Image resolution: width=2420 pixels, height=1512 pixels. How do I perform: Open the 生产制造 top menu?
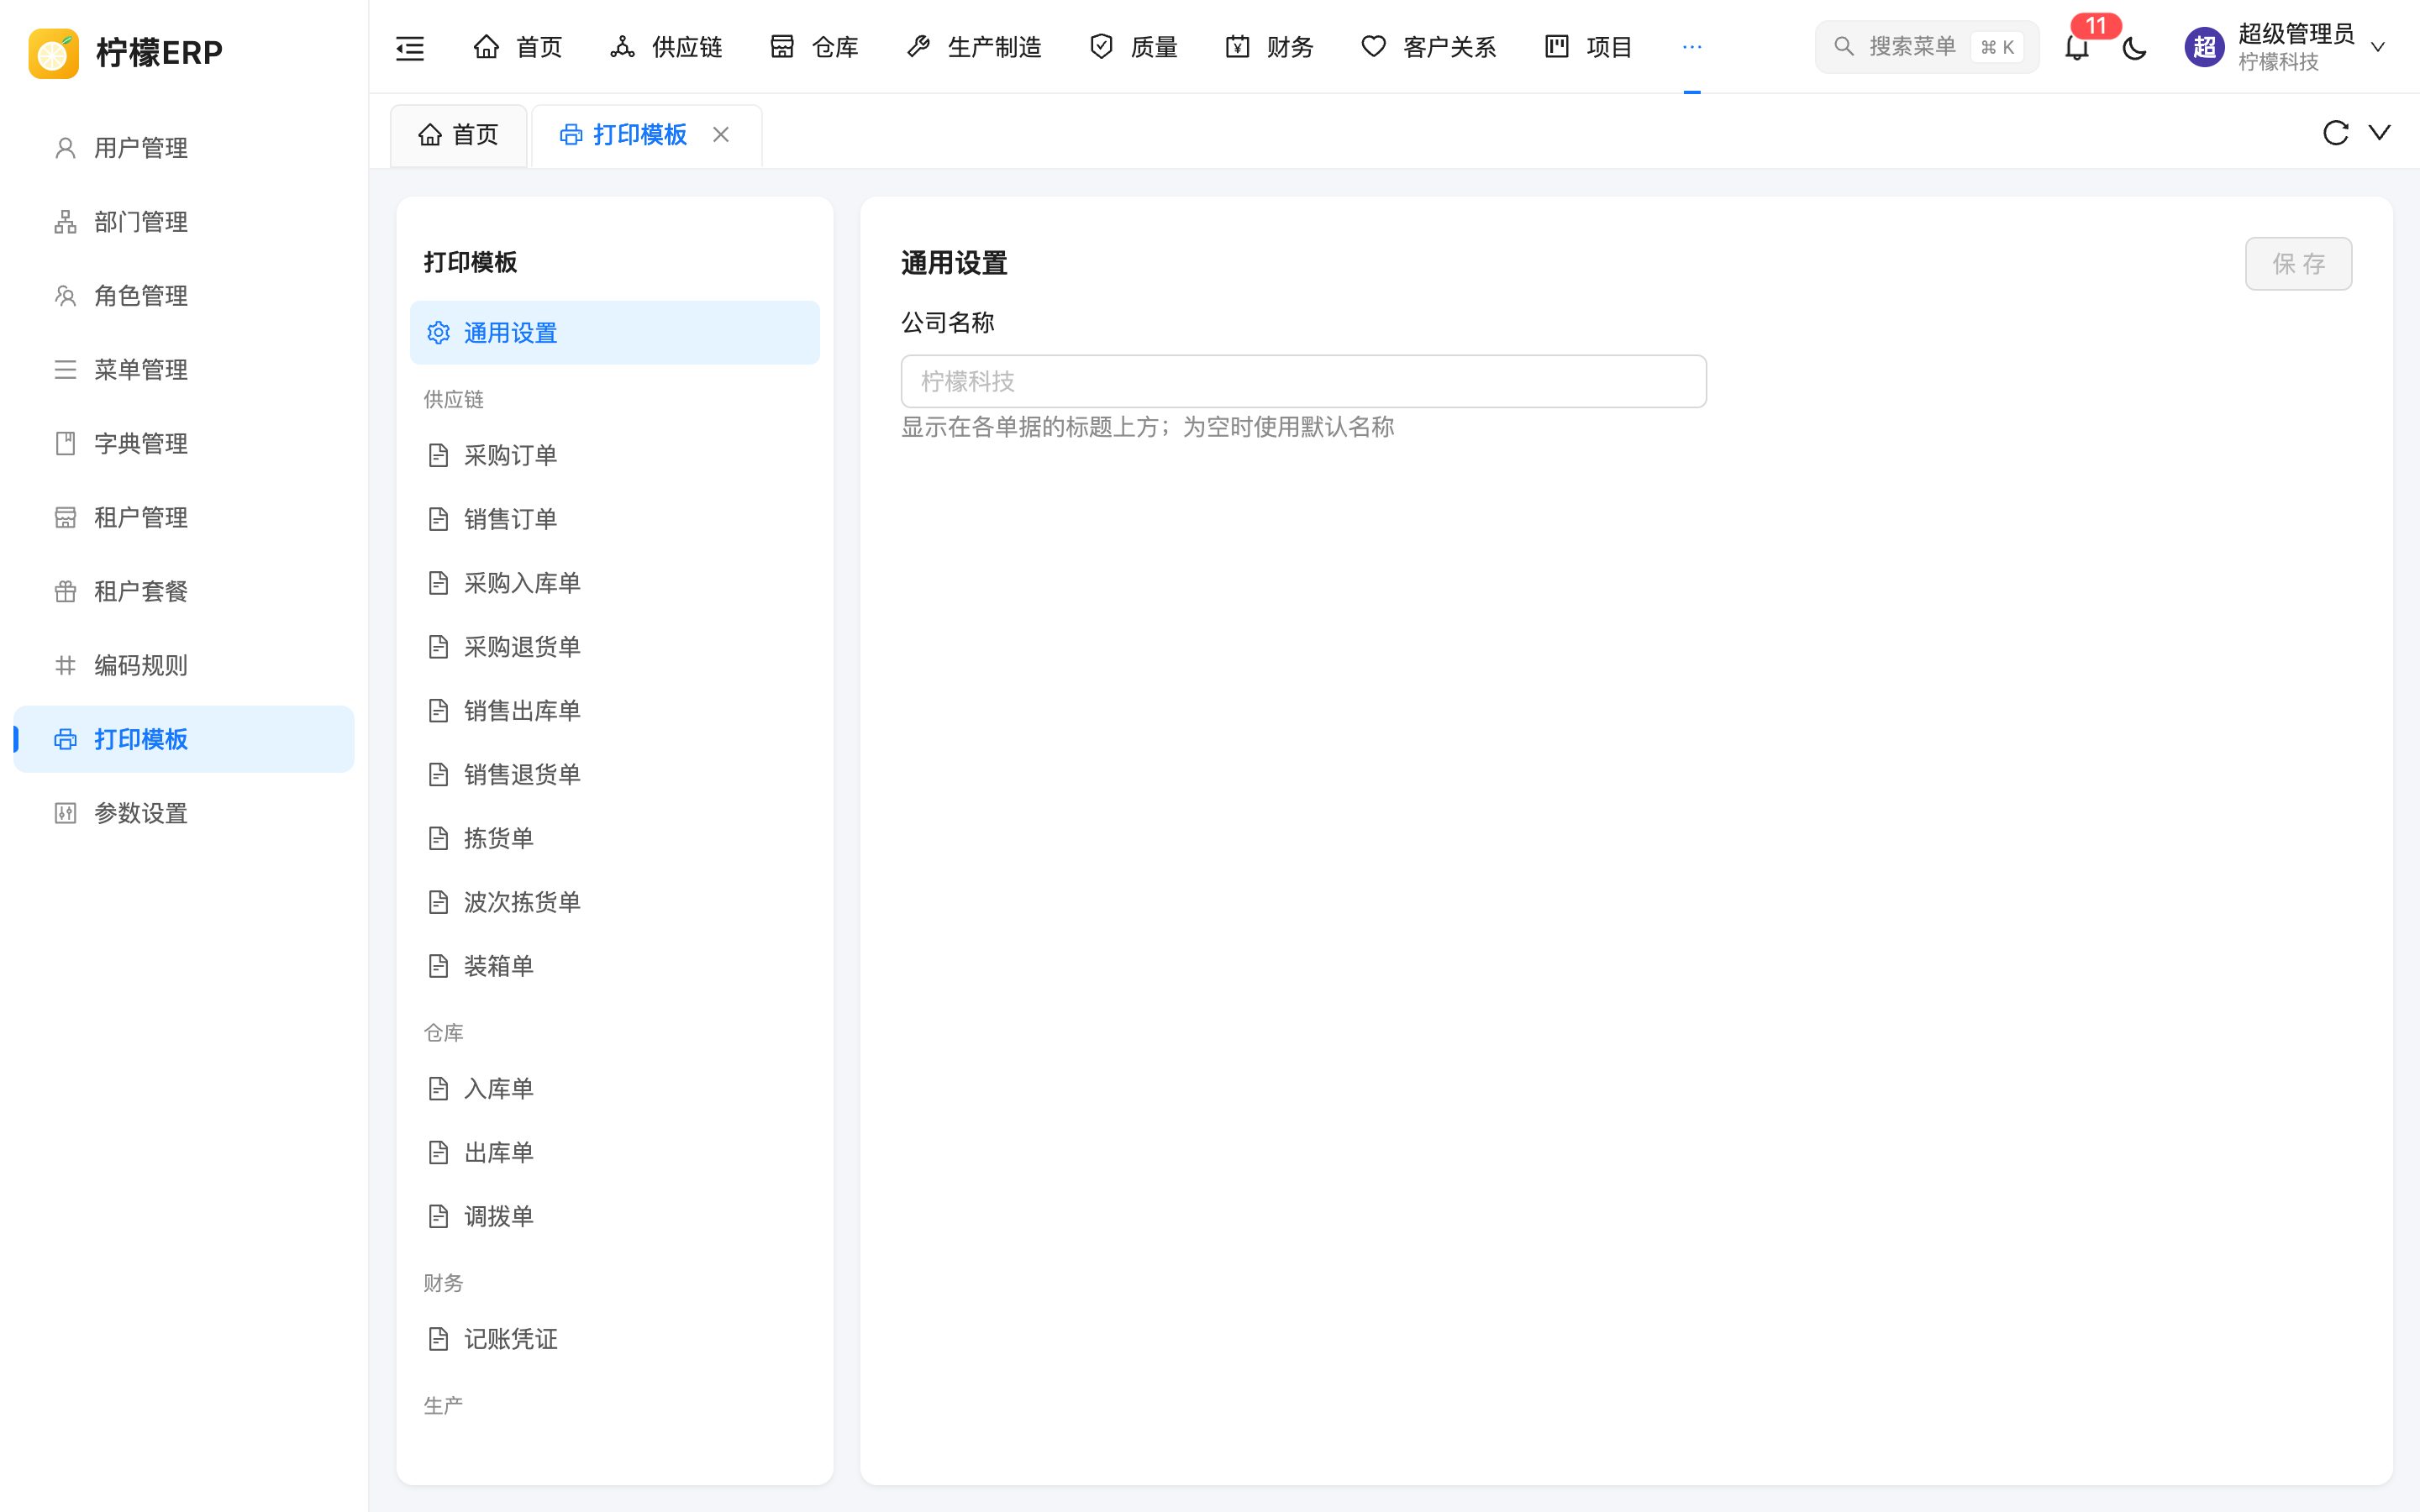tap(973, 47)
